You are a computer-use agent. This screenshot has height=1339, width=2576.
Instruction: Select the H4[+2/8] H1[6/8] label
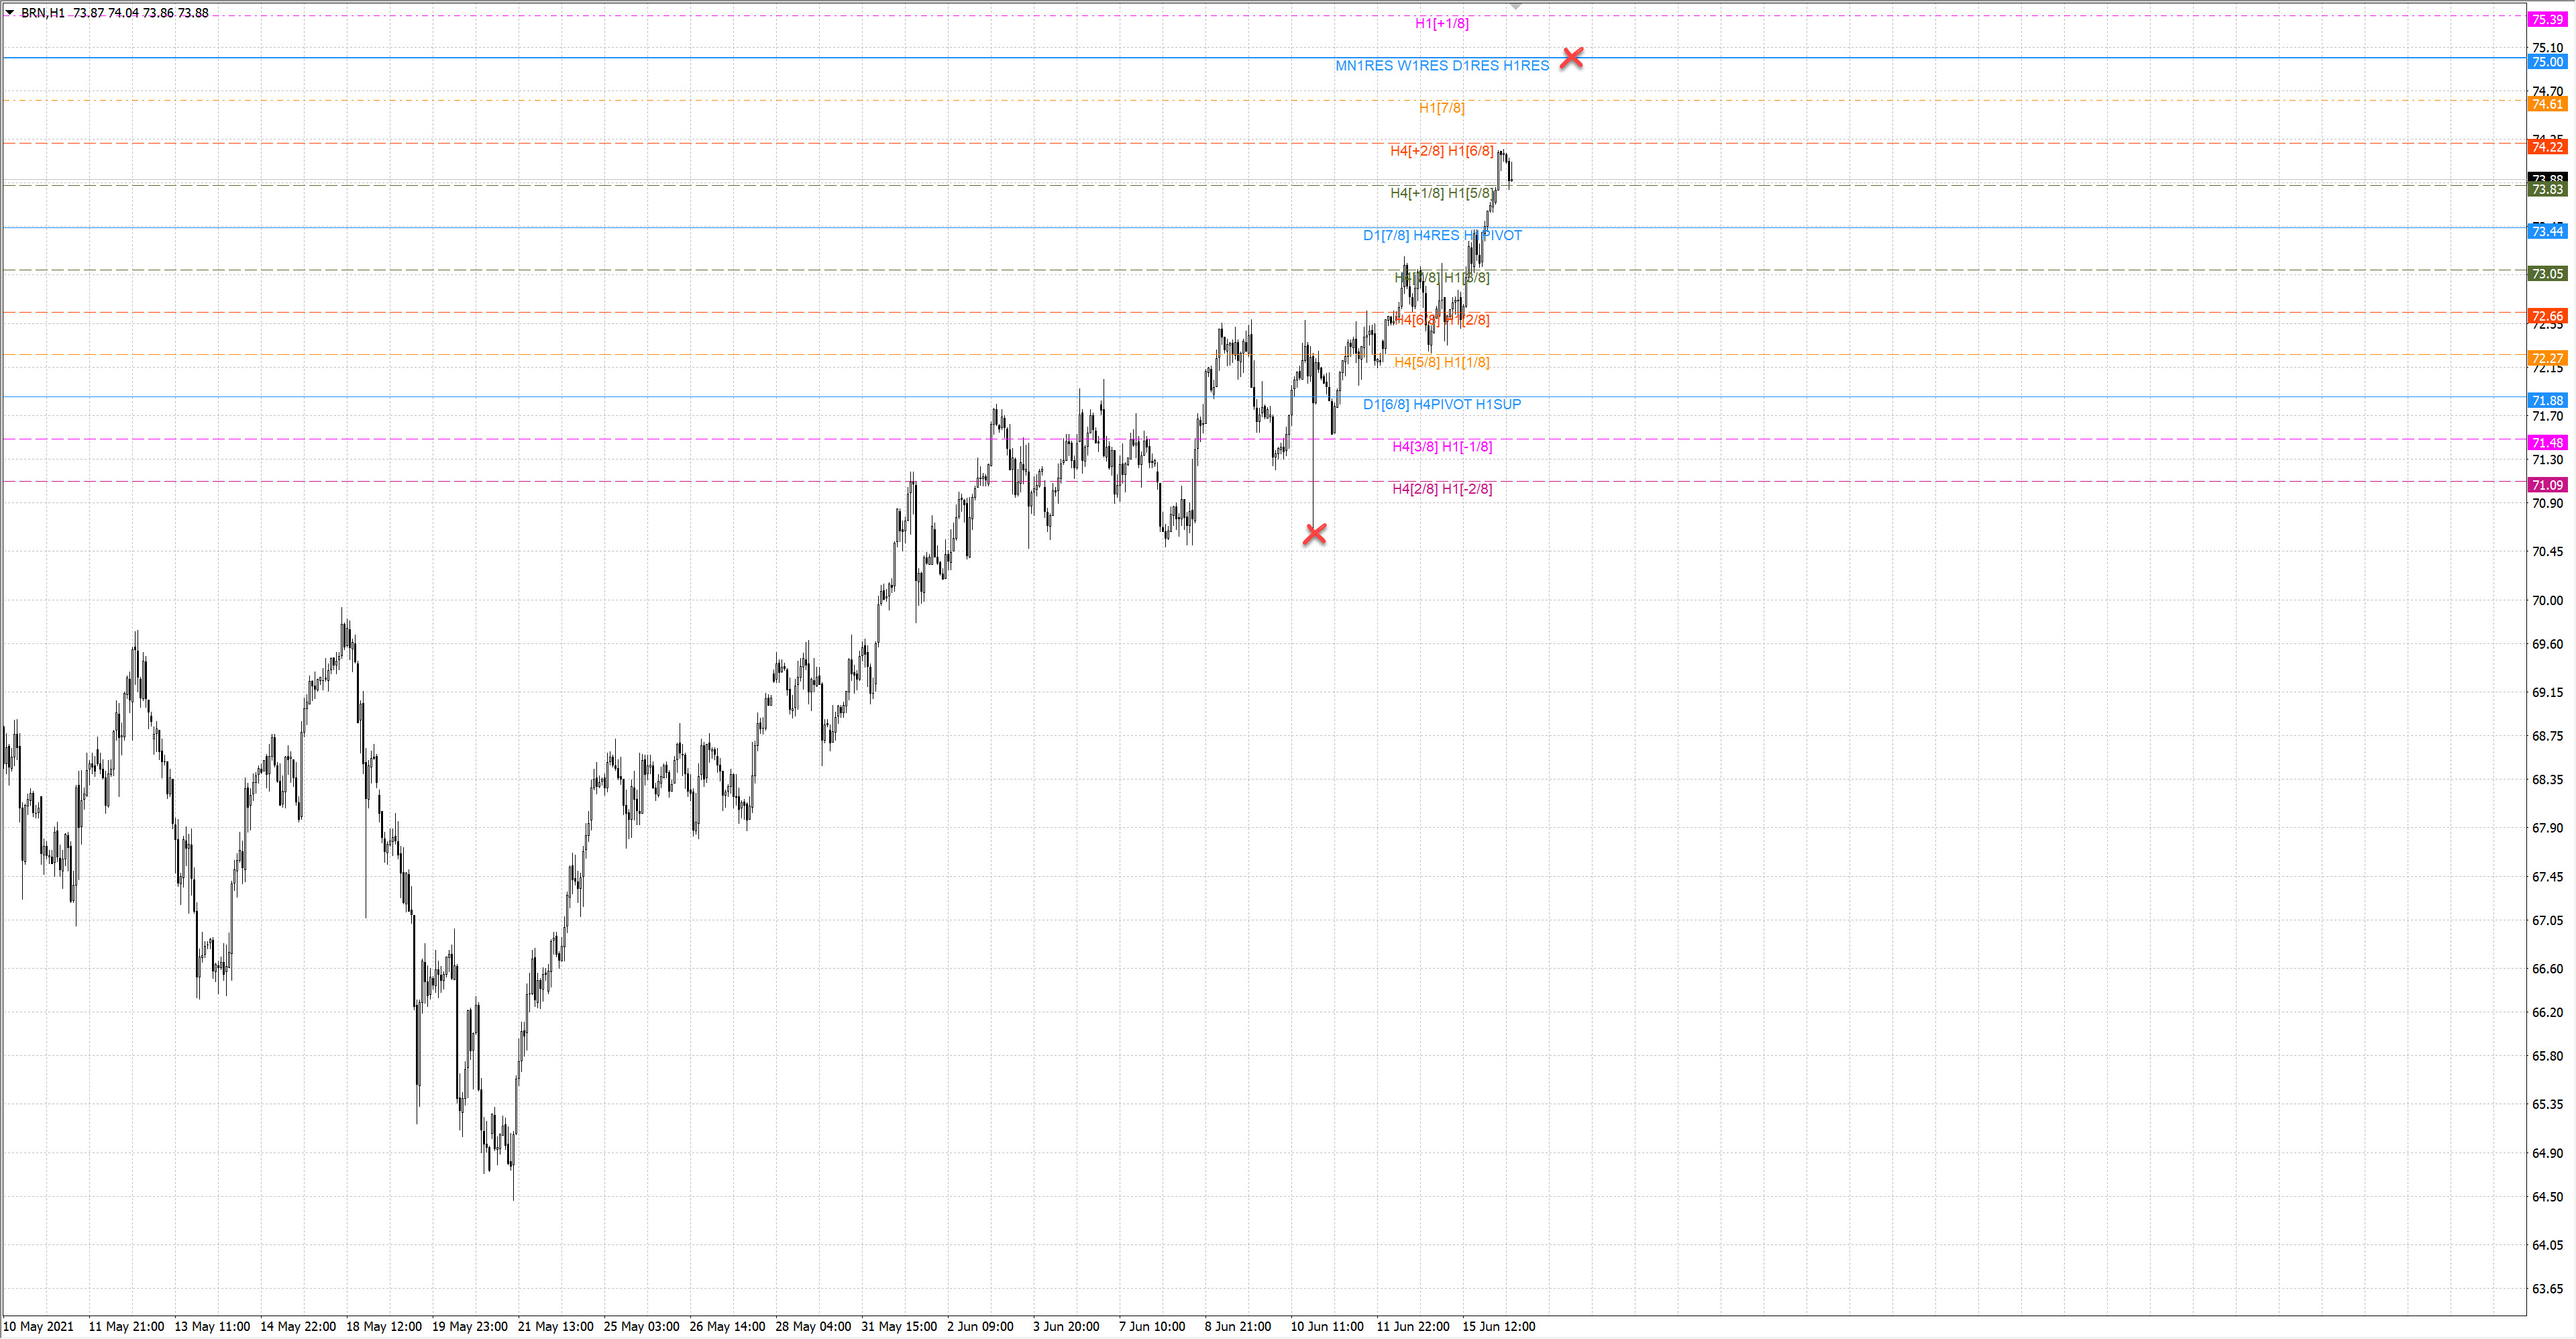coord(1441,151)
